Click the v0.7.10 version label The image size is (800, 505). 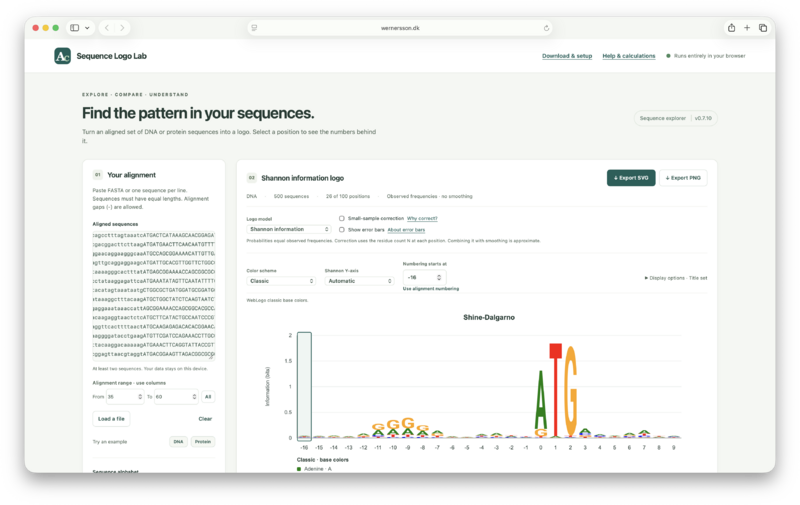(703, 118)
